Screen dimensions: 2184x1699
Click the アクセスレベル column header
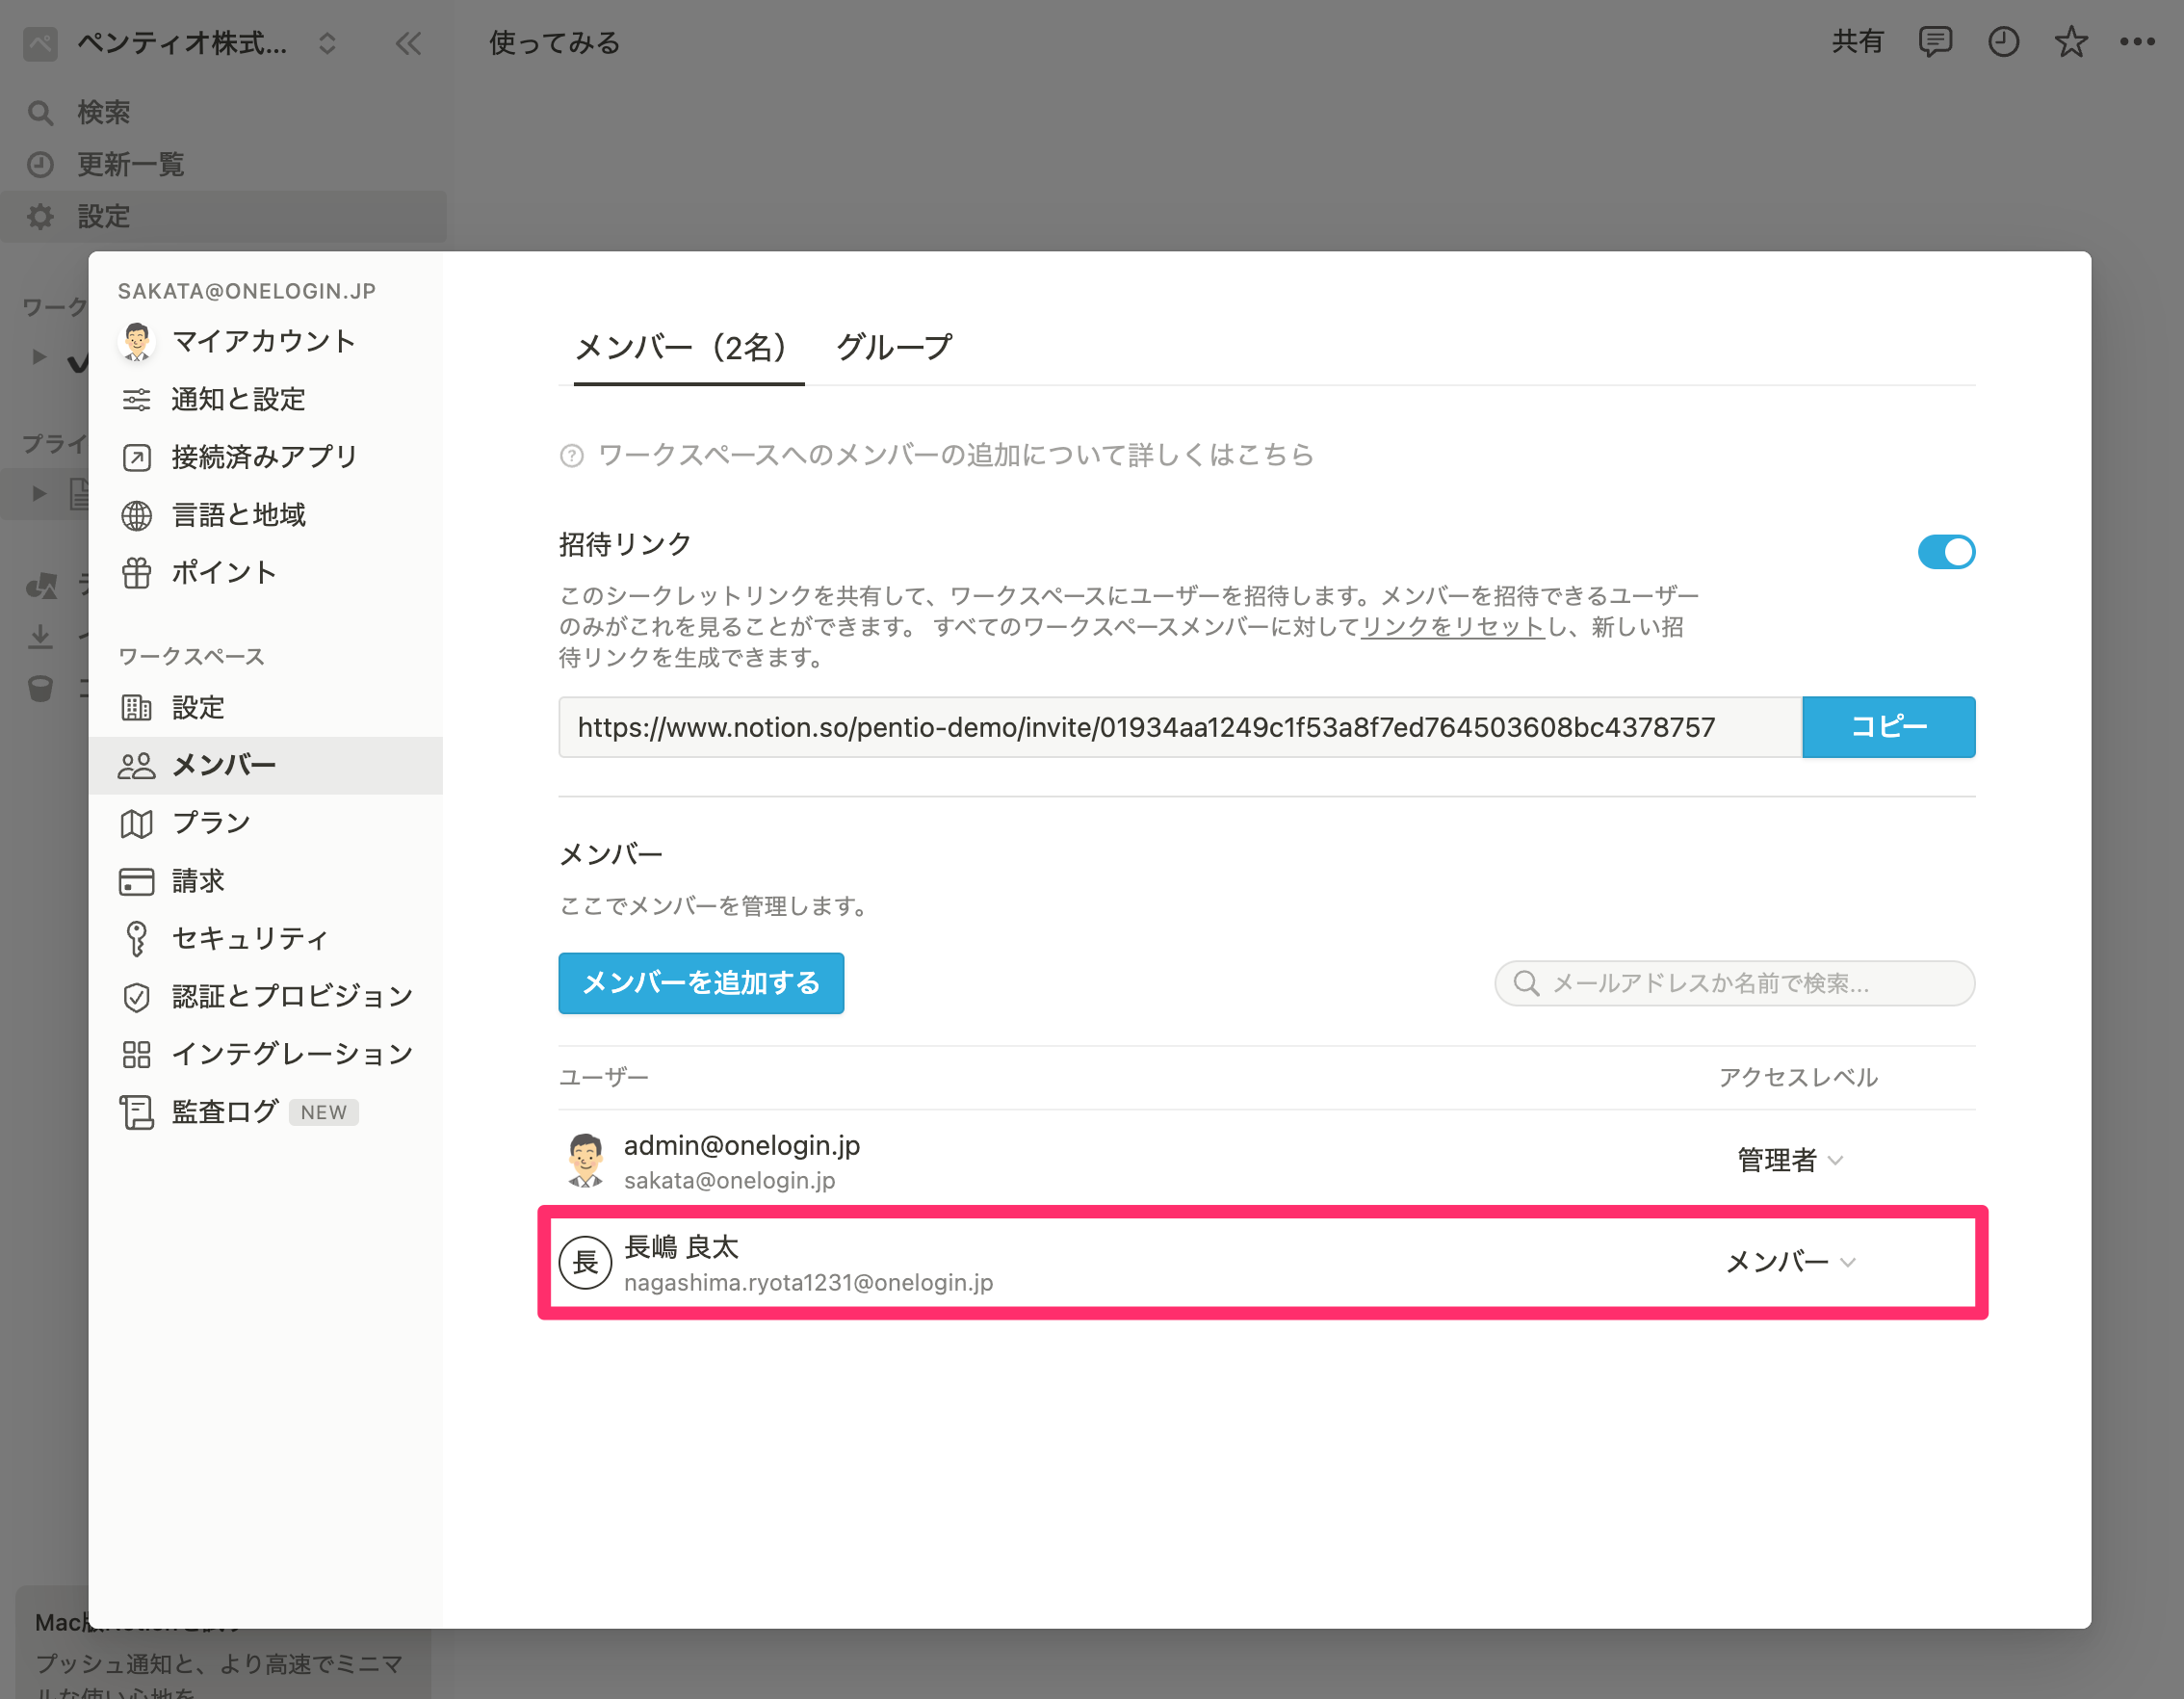point(1797,1077)
